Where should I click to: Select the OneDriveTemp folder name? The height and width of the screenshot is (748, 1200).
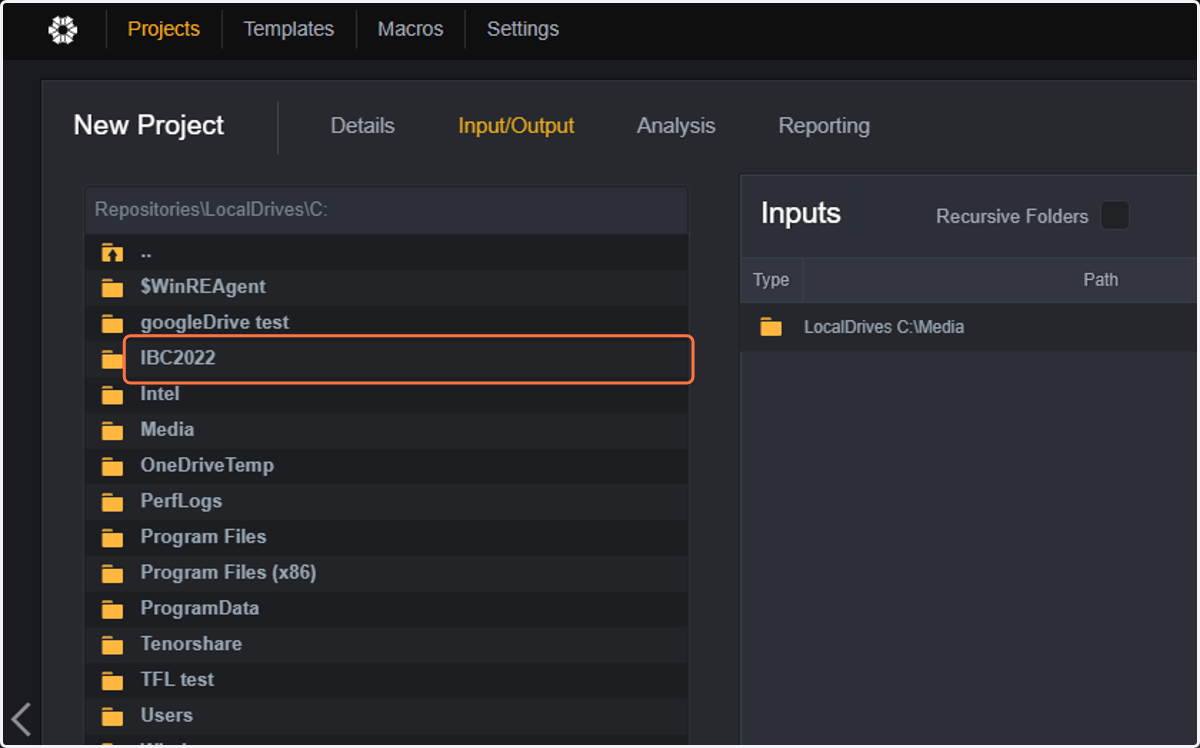[207, 465]
